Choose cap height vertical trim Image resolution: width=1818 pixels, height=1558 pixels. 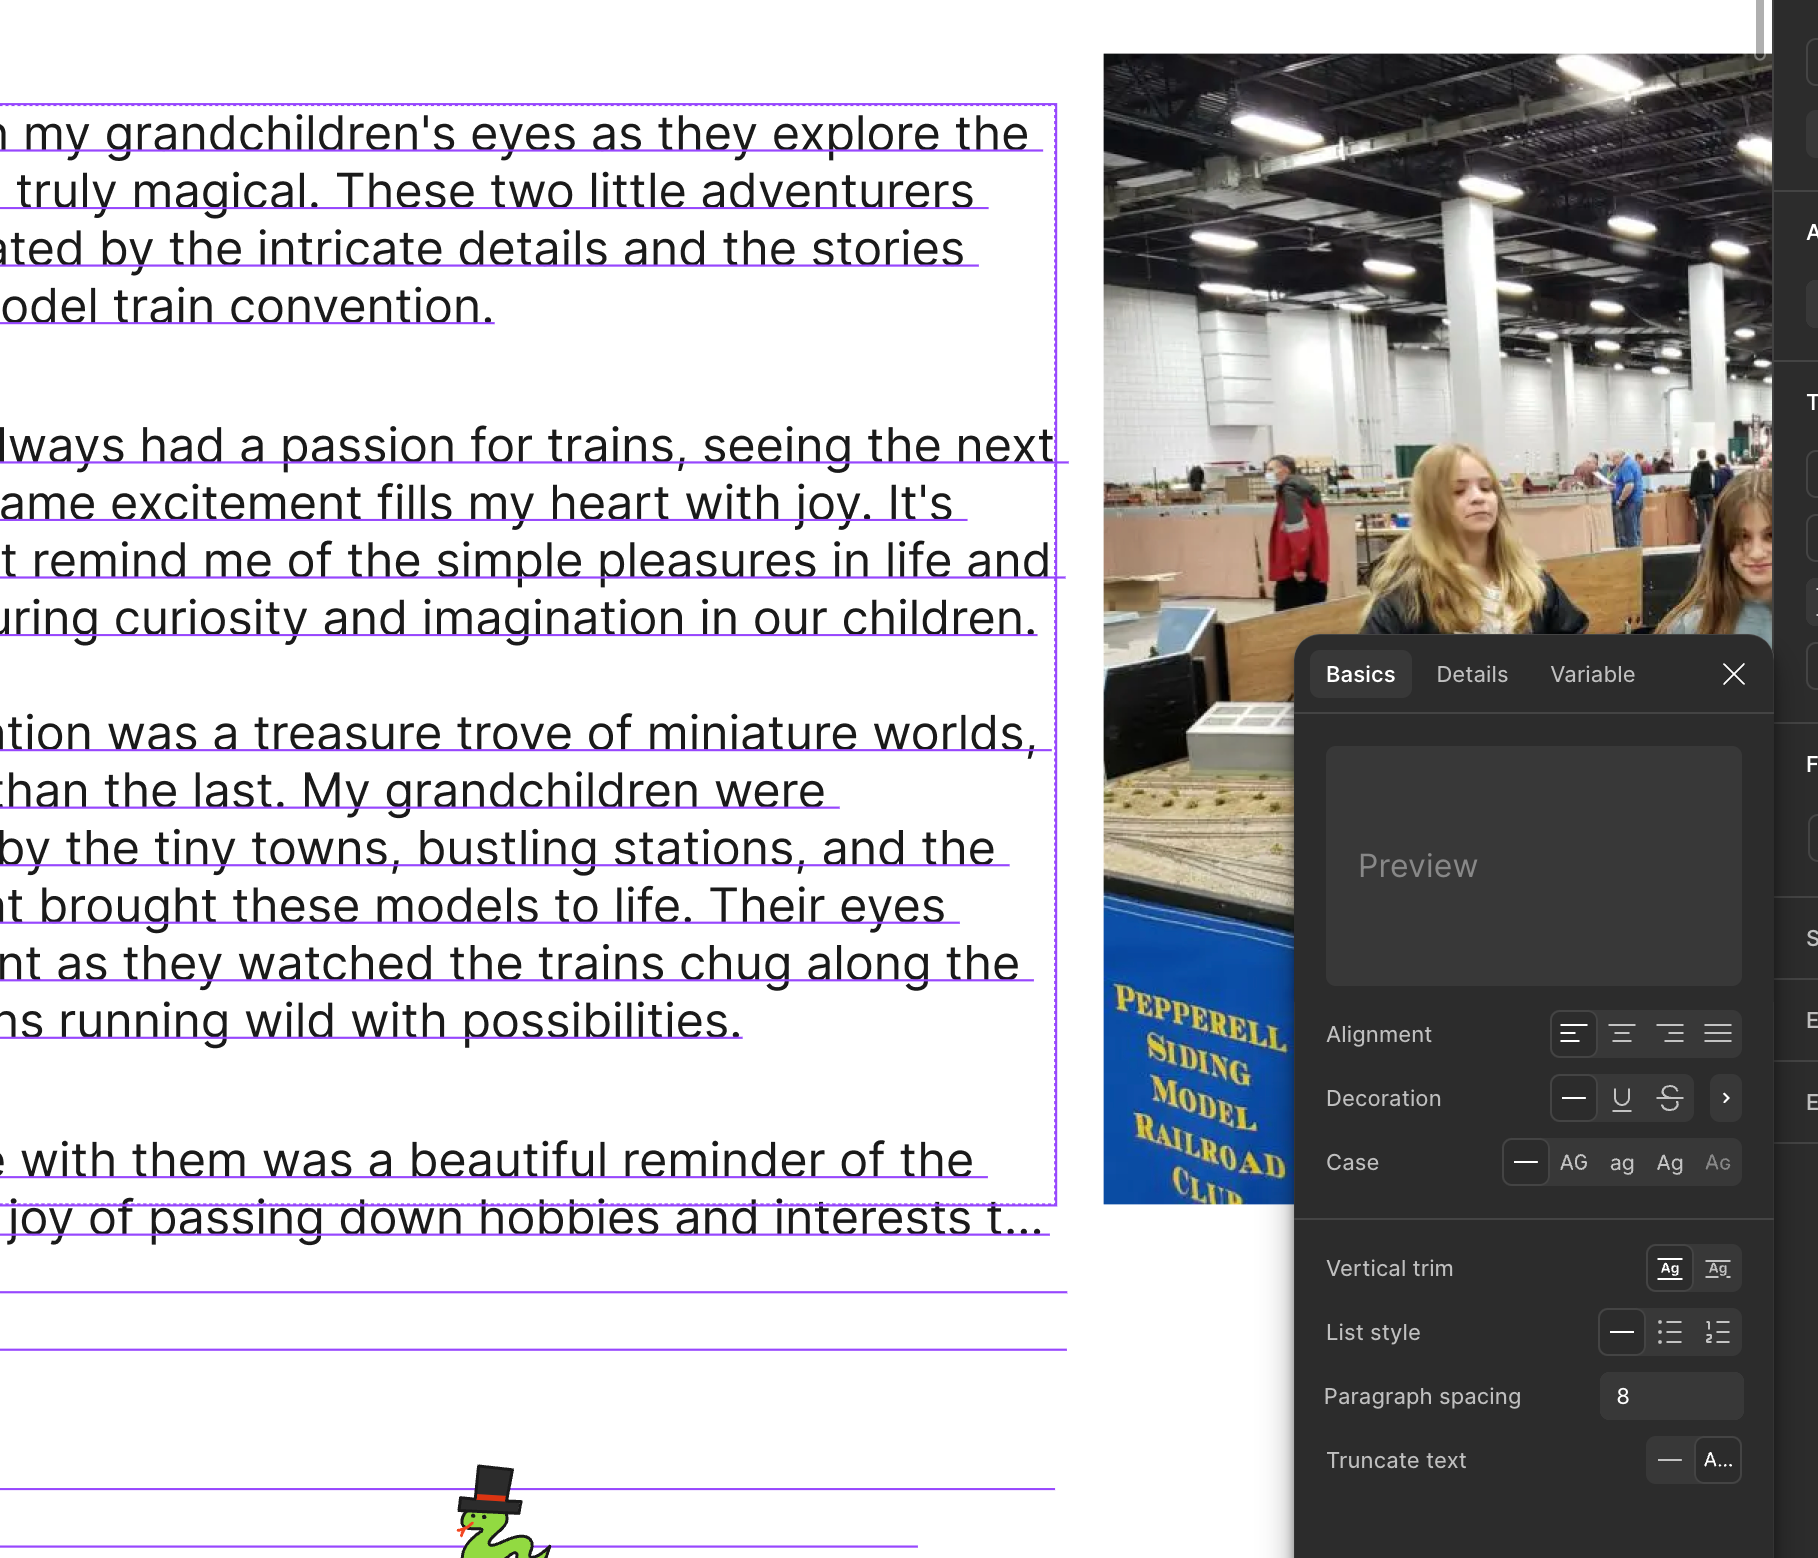[x=1718, y=1268]
